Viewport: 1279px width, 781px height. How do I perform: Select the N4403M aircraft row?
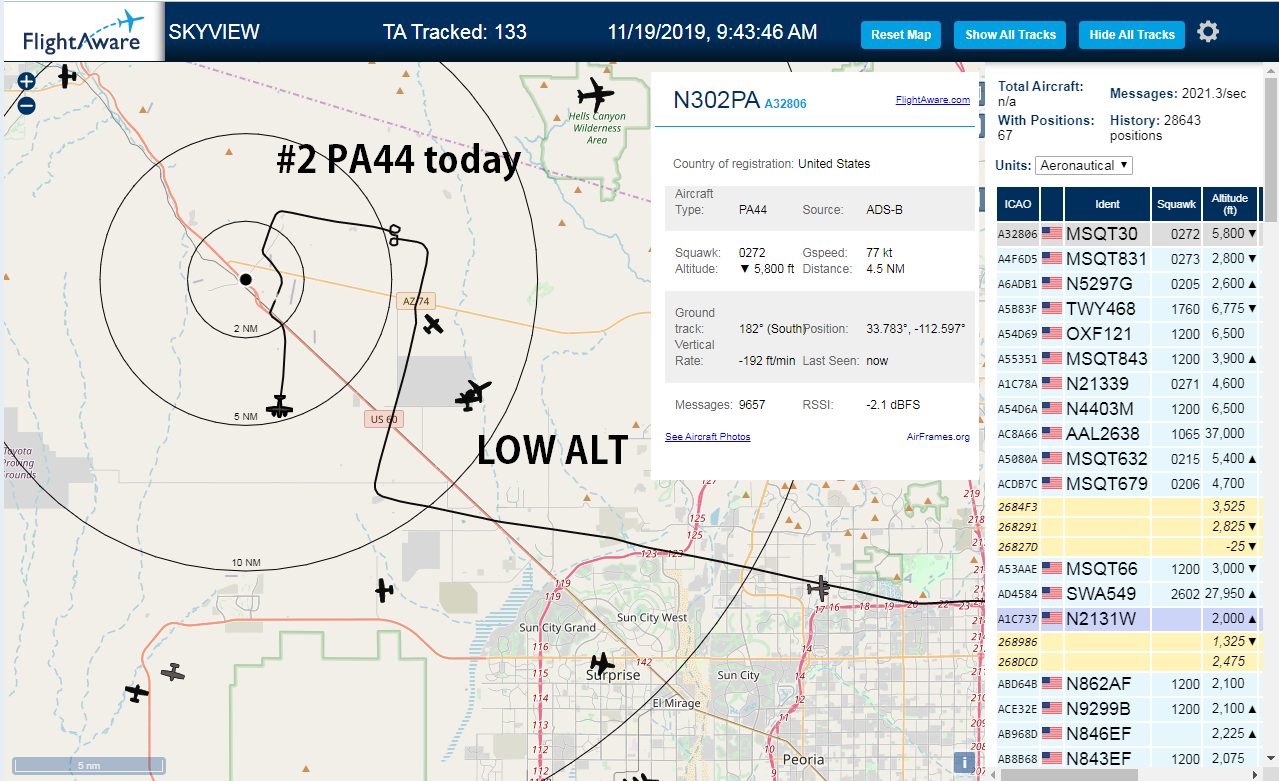1128,409
